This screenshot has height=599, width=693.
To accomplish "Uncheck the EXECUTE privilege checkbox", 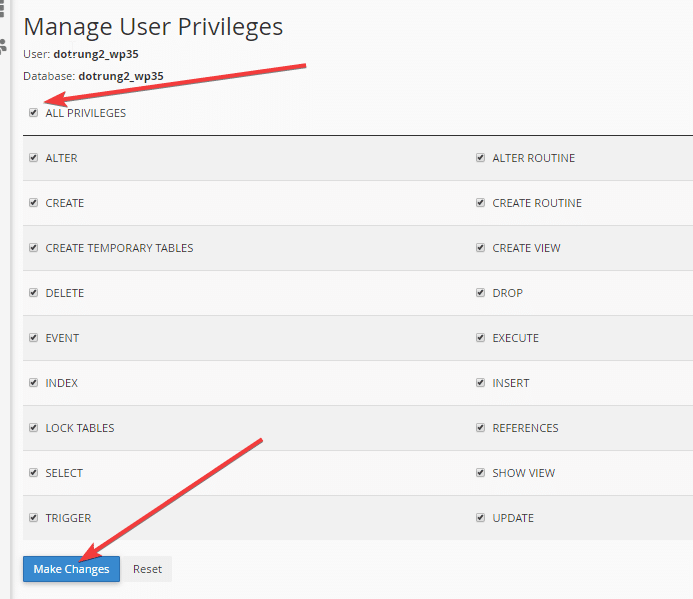I will pyautogui.click(x=481, y=338).
